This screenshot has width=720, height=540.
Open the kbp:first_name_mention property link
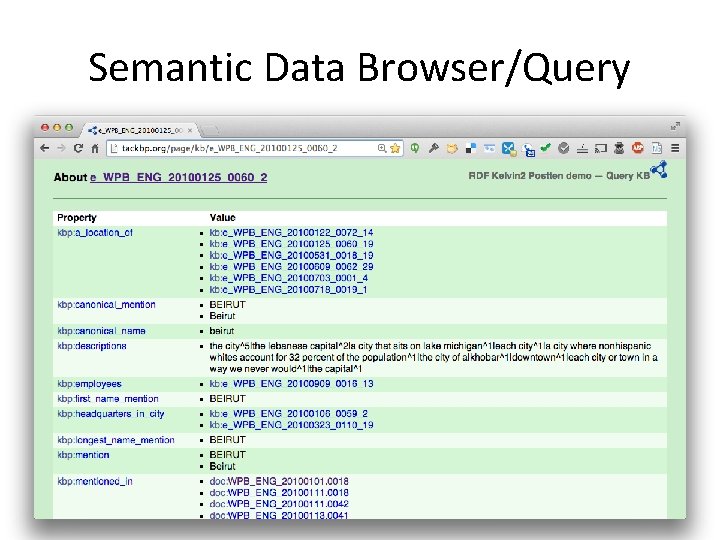click(108, 399)
